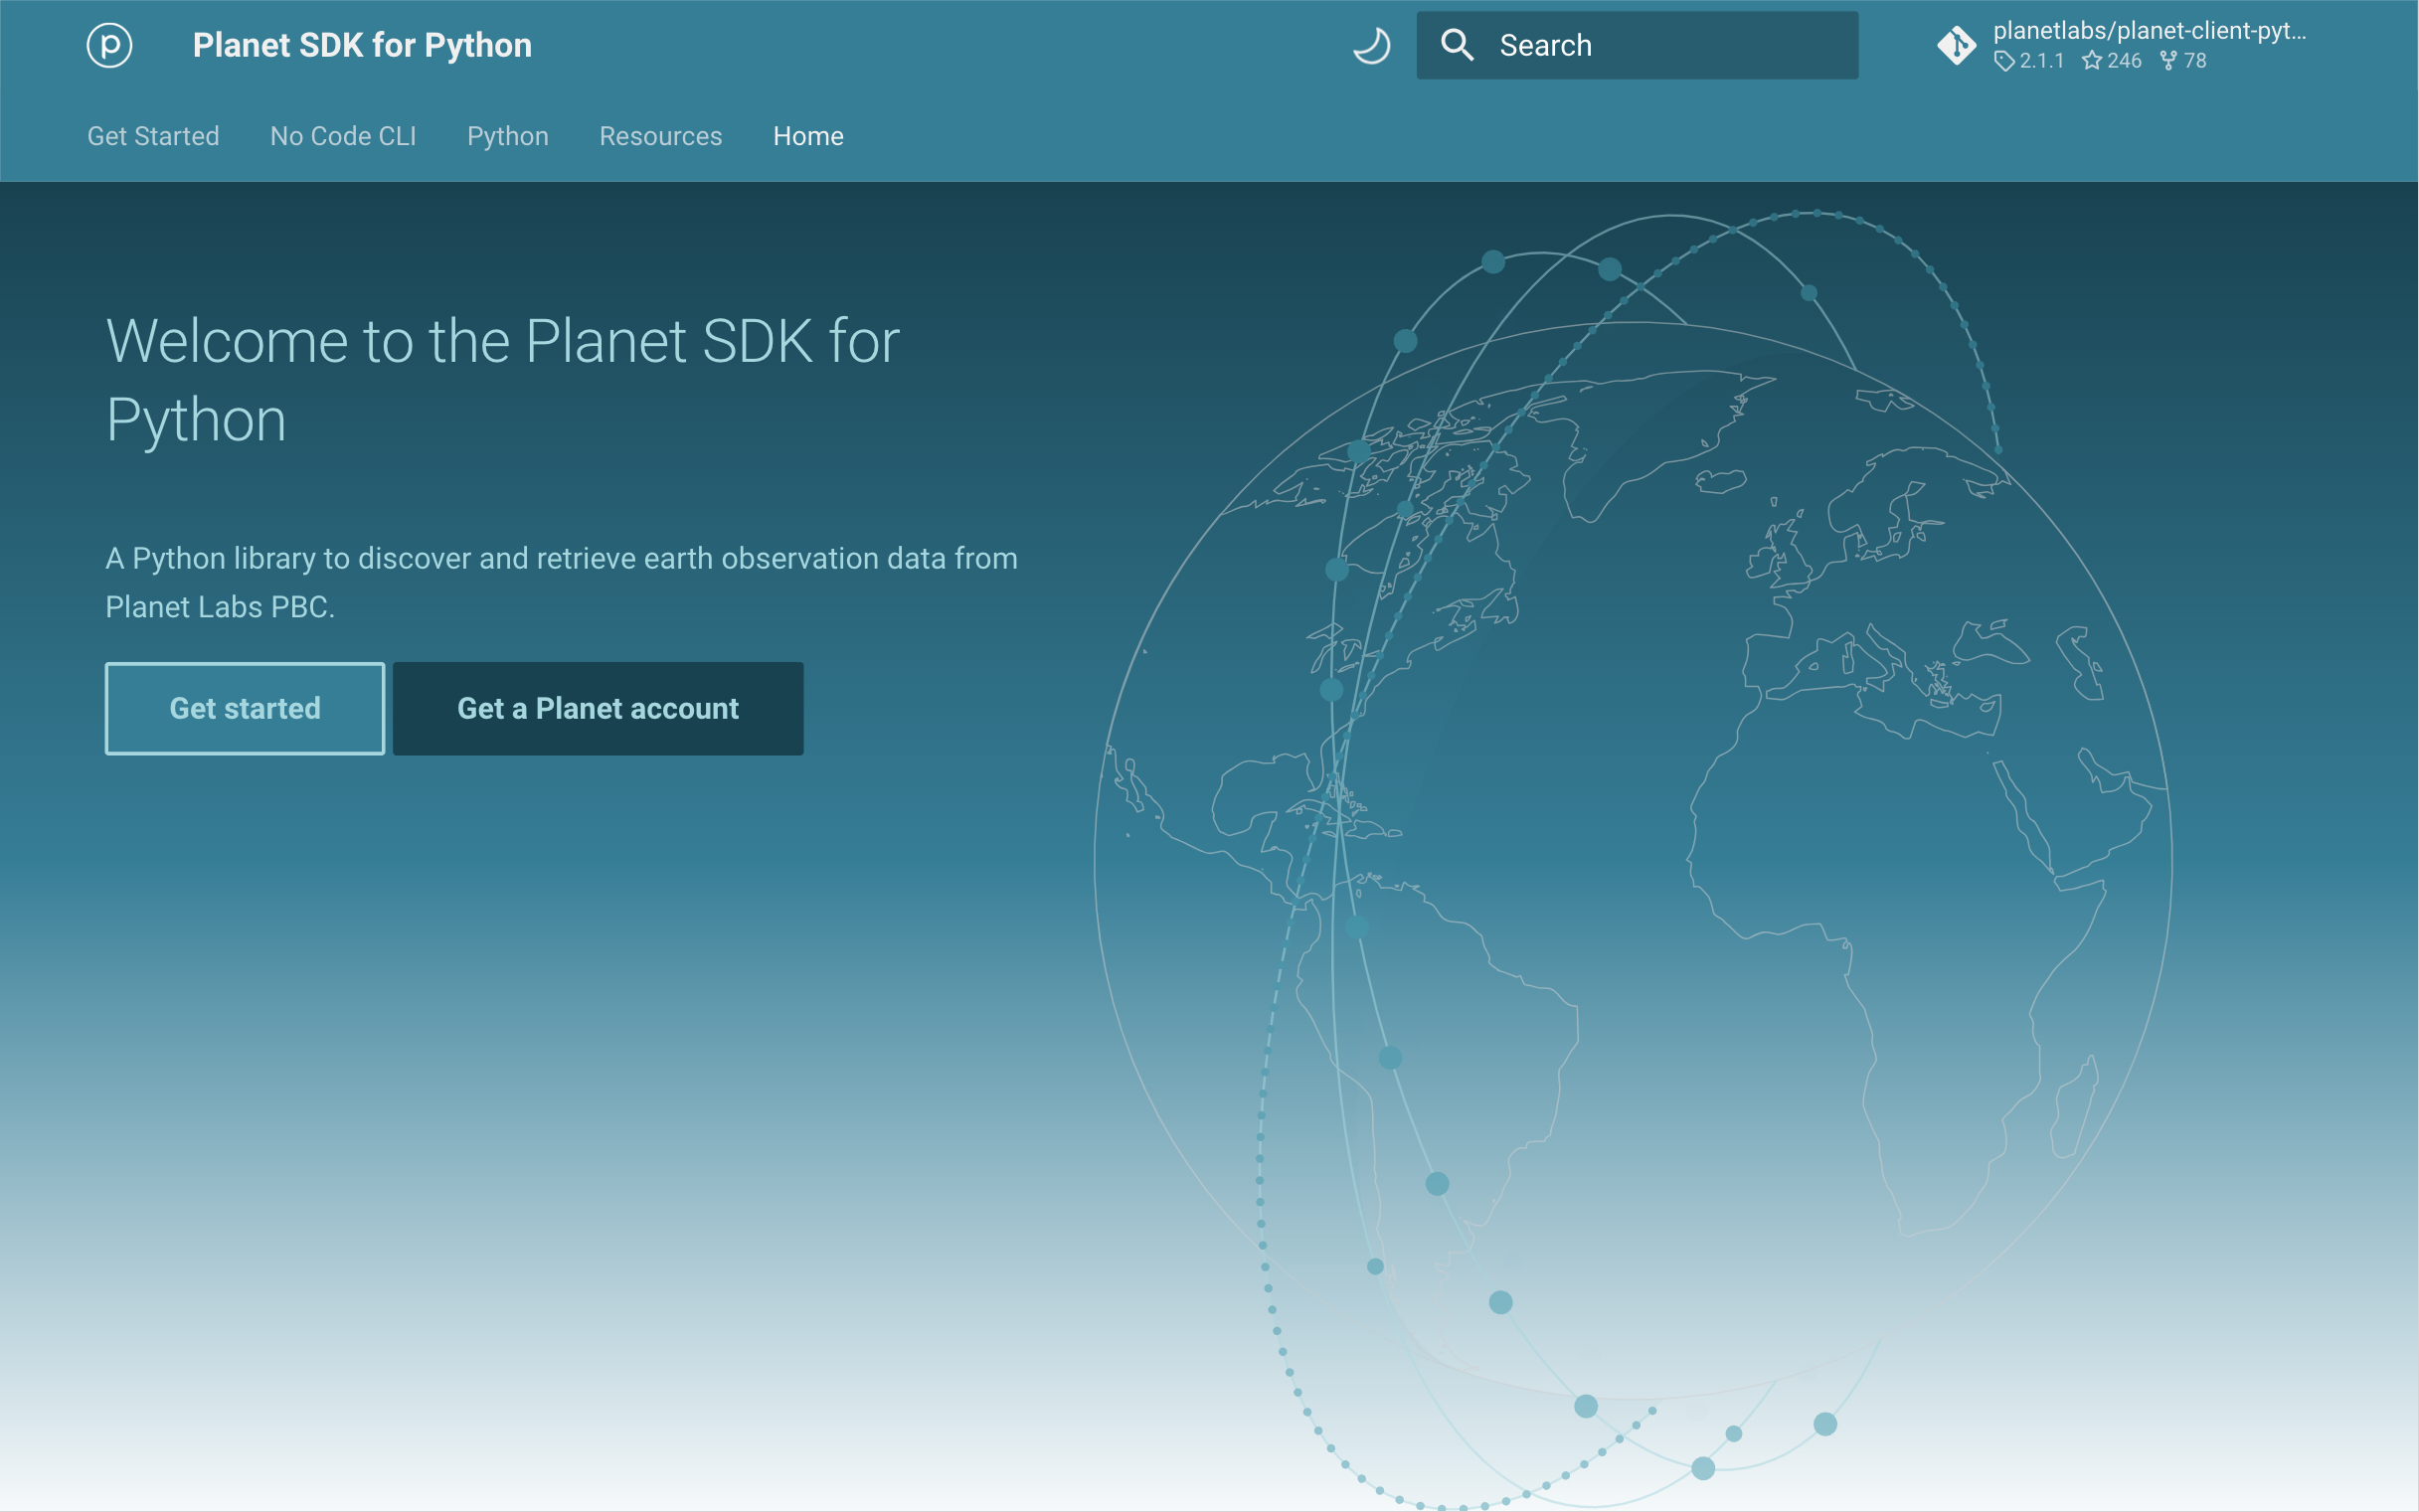2419x1512 pixels.
Task: Click the search magnifier icon
Action: point(1458,44)
